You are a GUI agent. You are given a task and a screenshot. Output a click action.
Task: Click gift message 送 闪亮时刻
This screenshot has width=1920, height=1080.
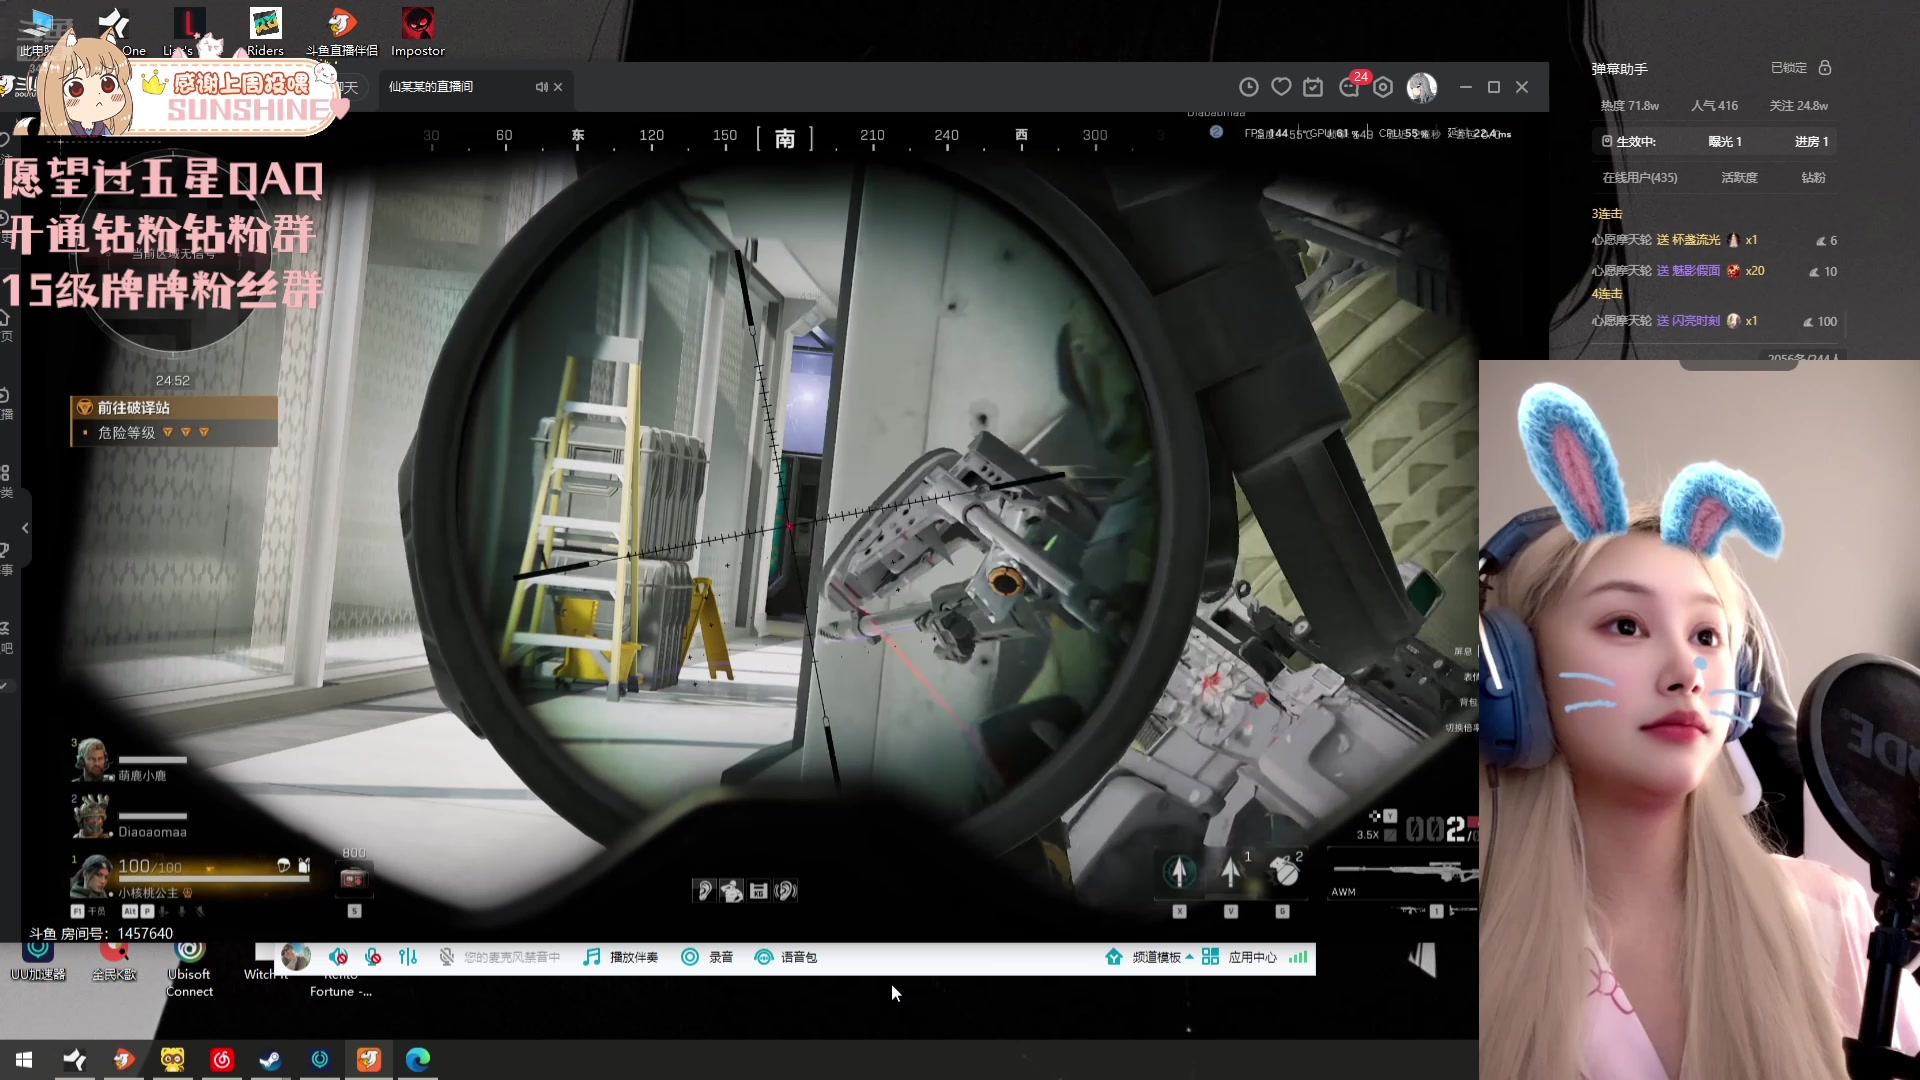coord(1688,321)
